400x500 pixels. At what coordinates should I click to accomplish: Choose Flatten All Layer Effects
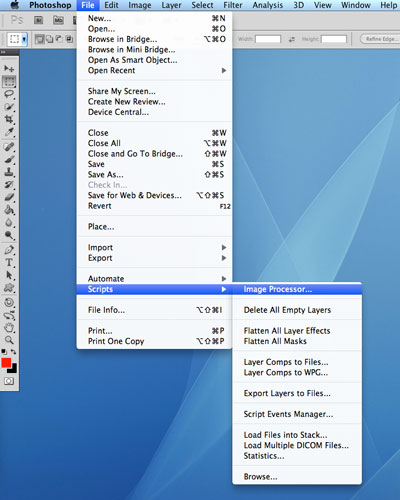[297, 331]
